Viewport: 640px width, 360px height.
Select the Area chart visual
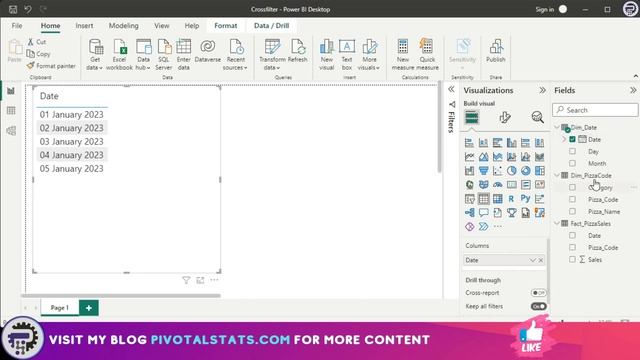point(483,157)
